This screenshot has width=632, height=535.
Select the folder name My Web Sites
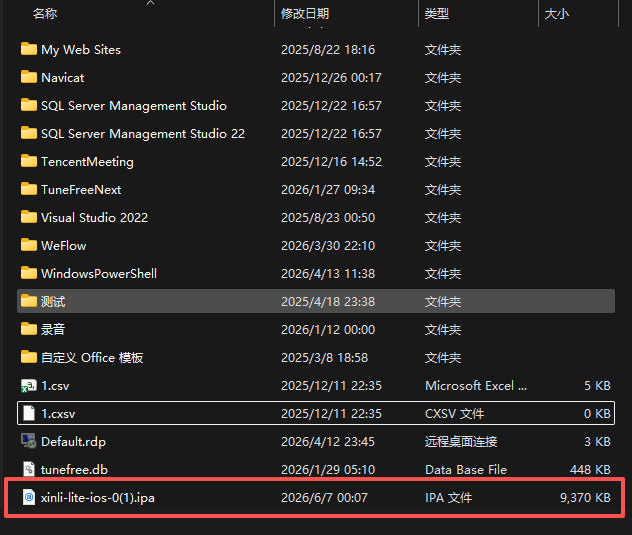coord(81,50)
